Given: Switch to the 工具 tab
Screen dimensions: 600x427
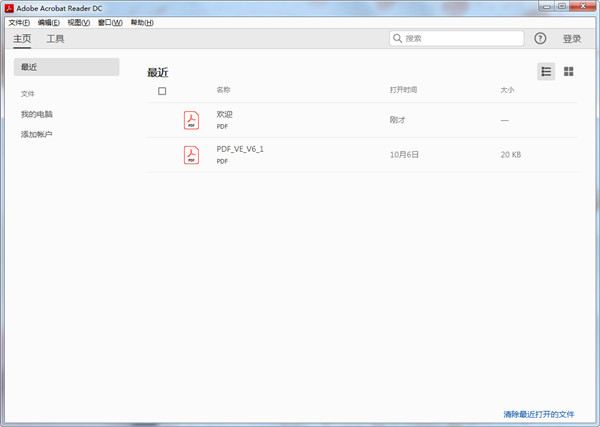Looking at the screenshot, I should click(55, 39).
